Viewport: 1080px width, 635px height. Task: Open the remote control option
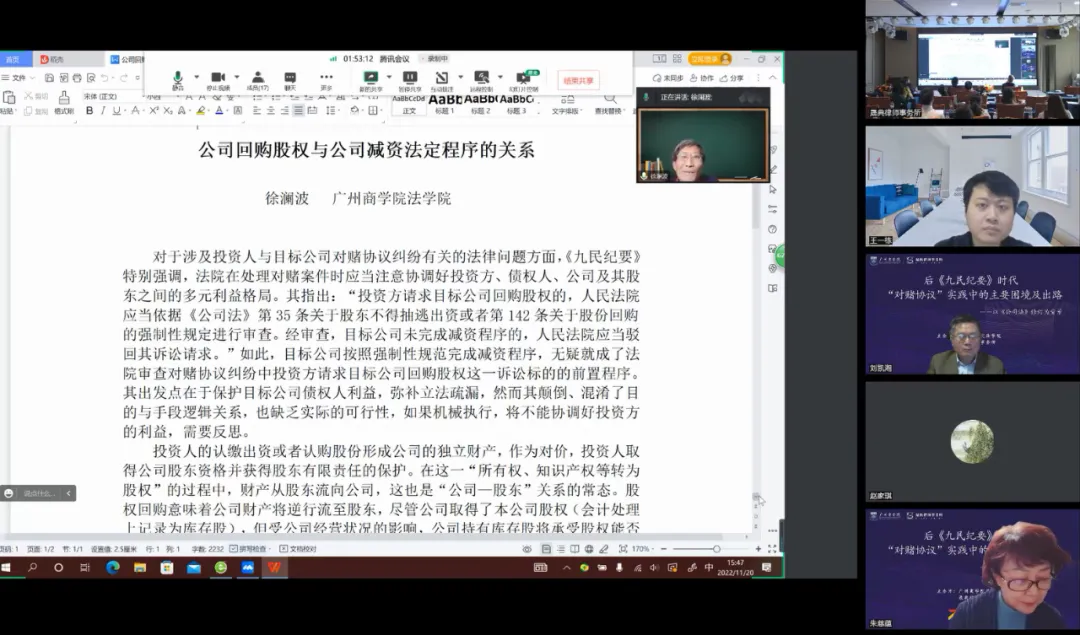click(x=481, y=79)
